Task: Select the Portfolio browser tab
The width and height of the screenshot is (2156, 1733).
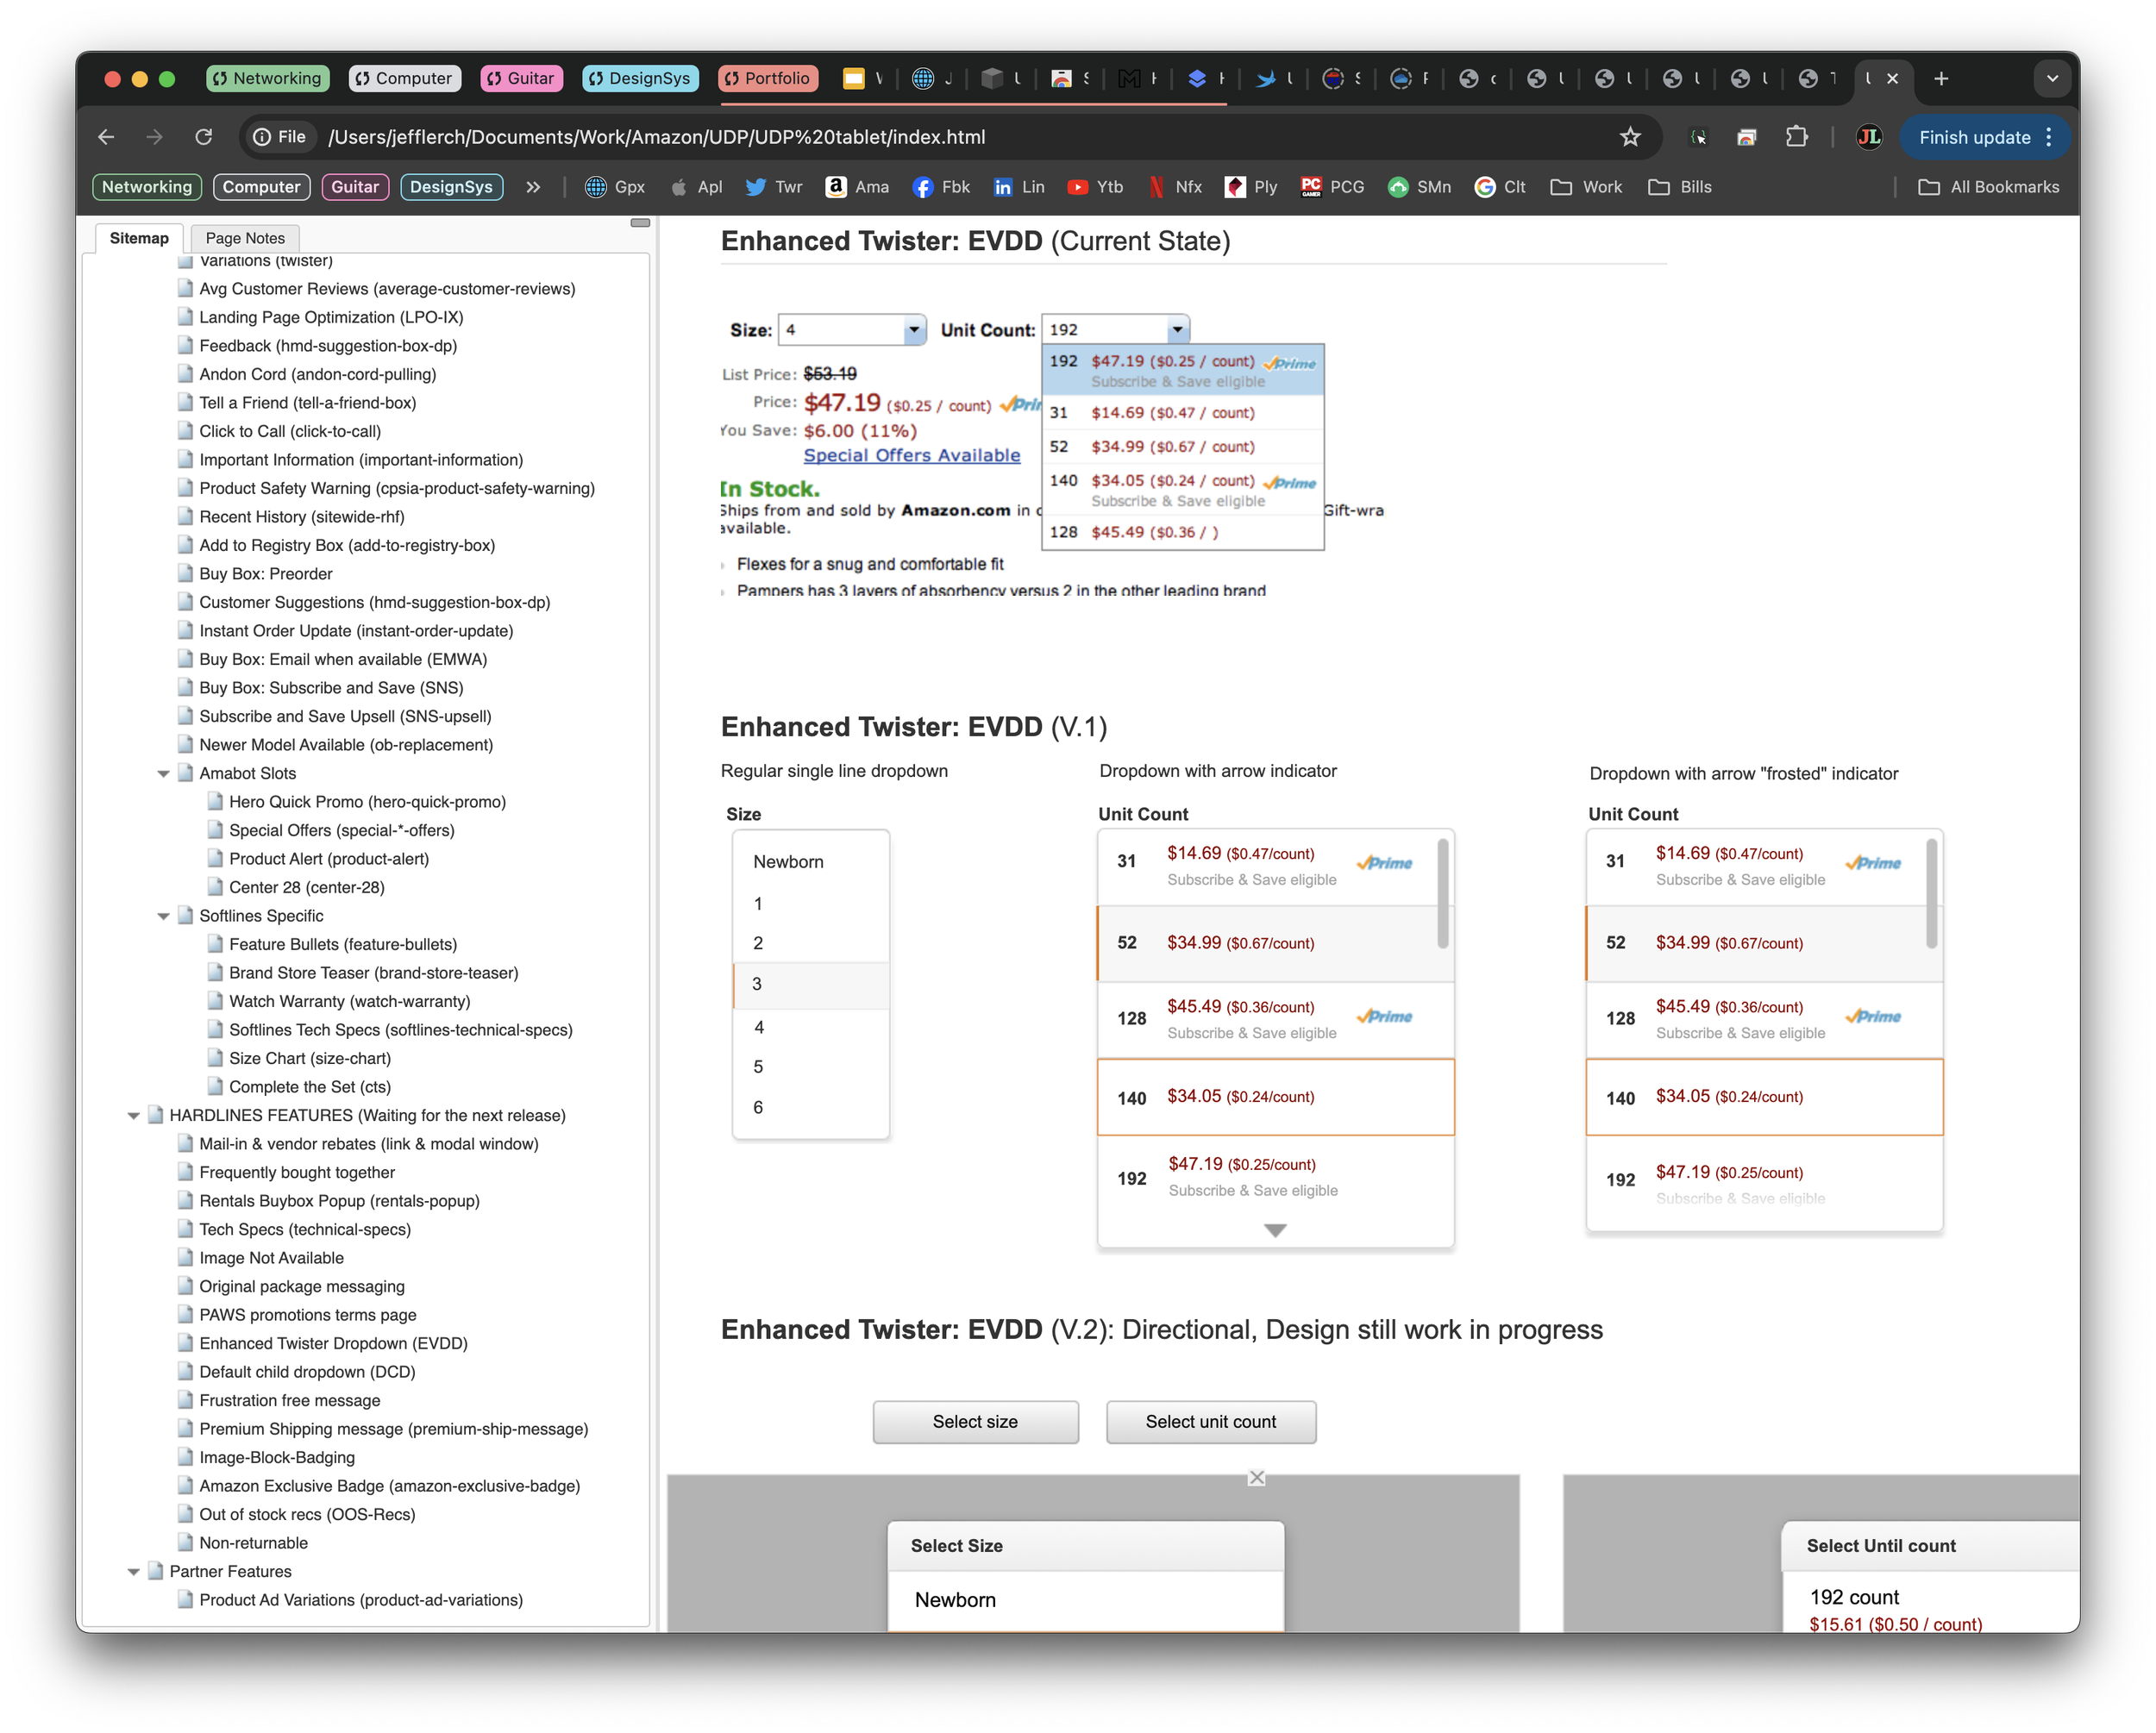Action: click(x=768, y=78)
